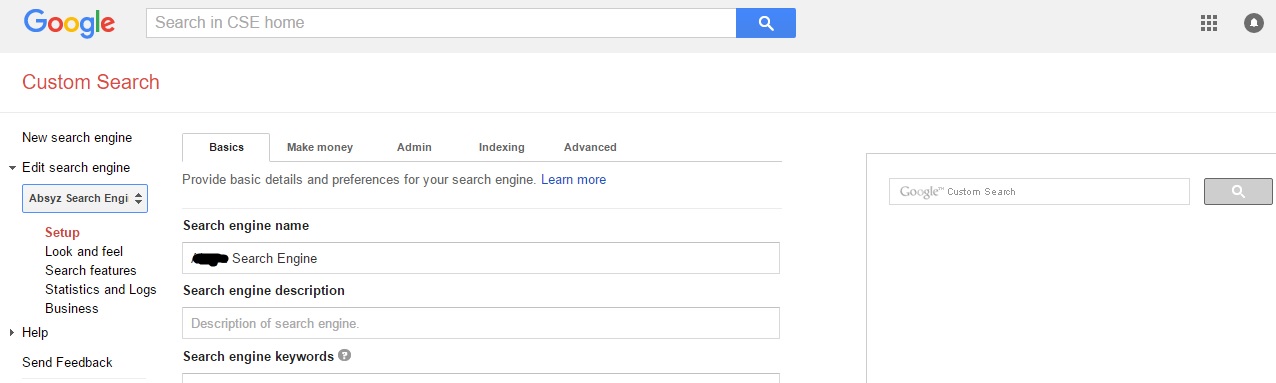Open the Absyz Search Engine dropdown
Screen dimensions: 1276x383
(x=85, y=198)
